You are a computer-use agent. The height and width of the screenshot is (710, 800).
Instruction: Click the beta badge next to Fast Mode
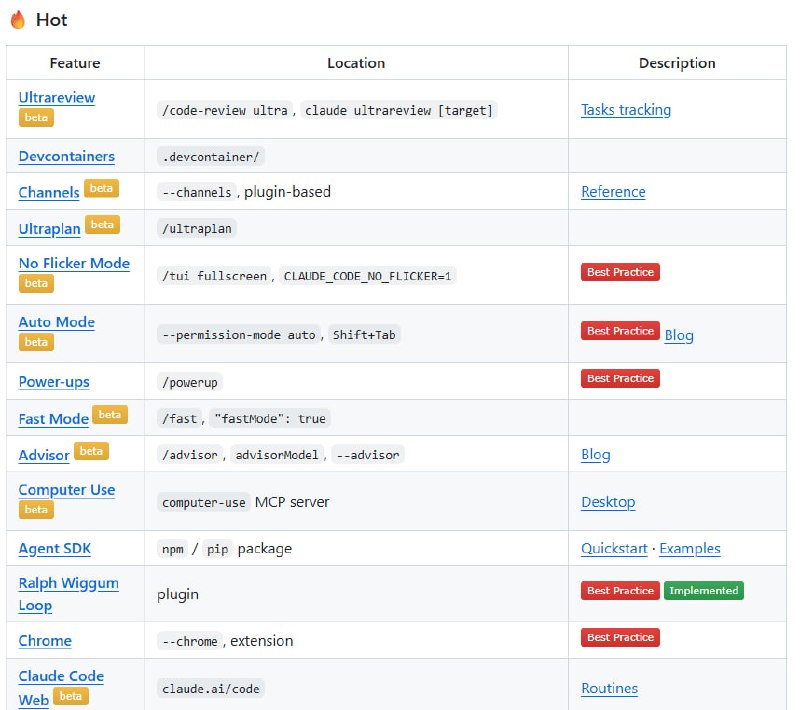tap(110, 415)
